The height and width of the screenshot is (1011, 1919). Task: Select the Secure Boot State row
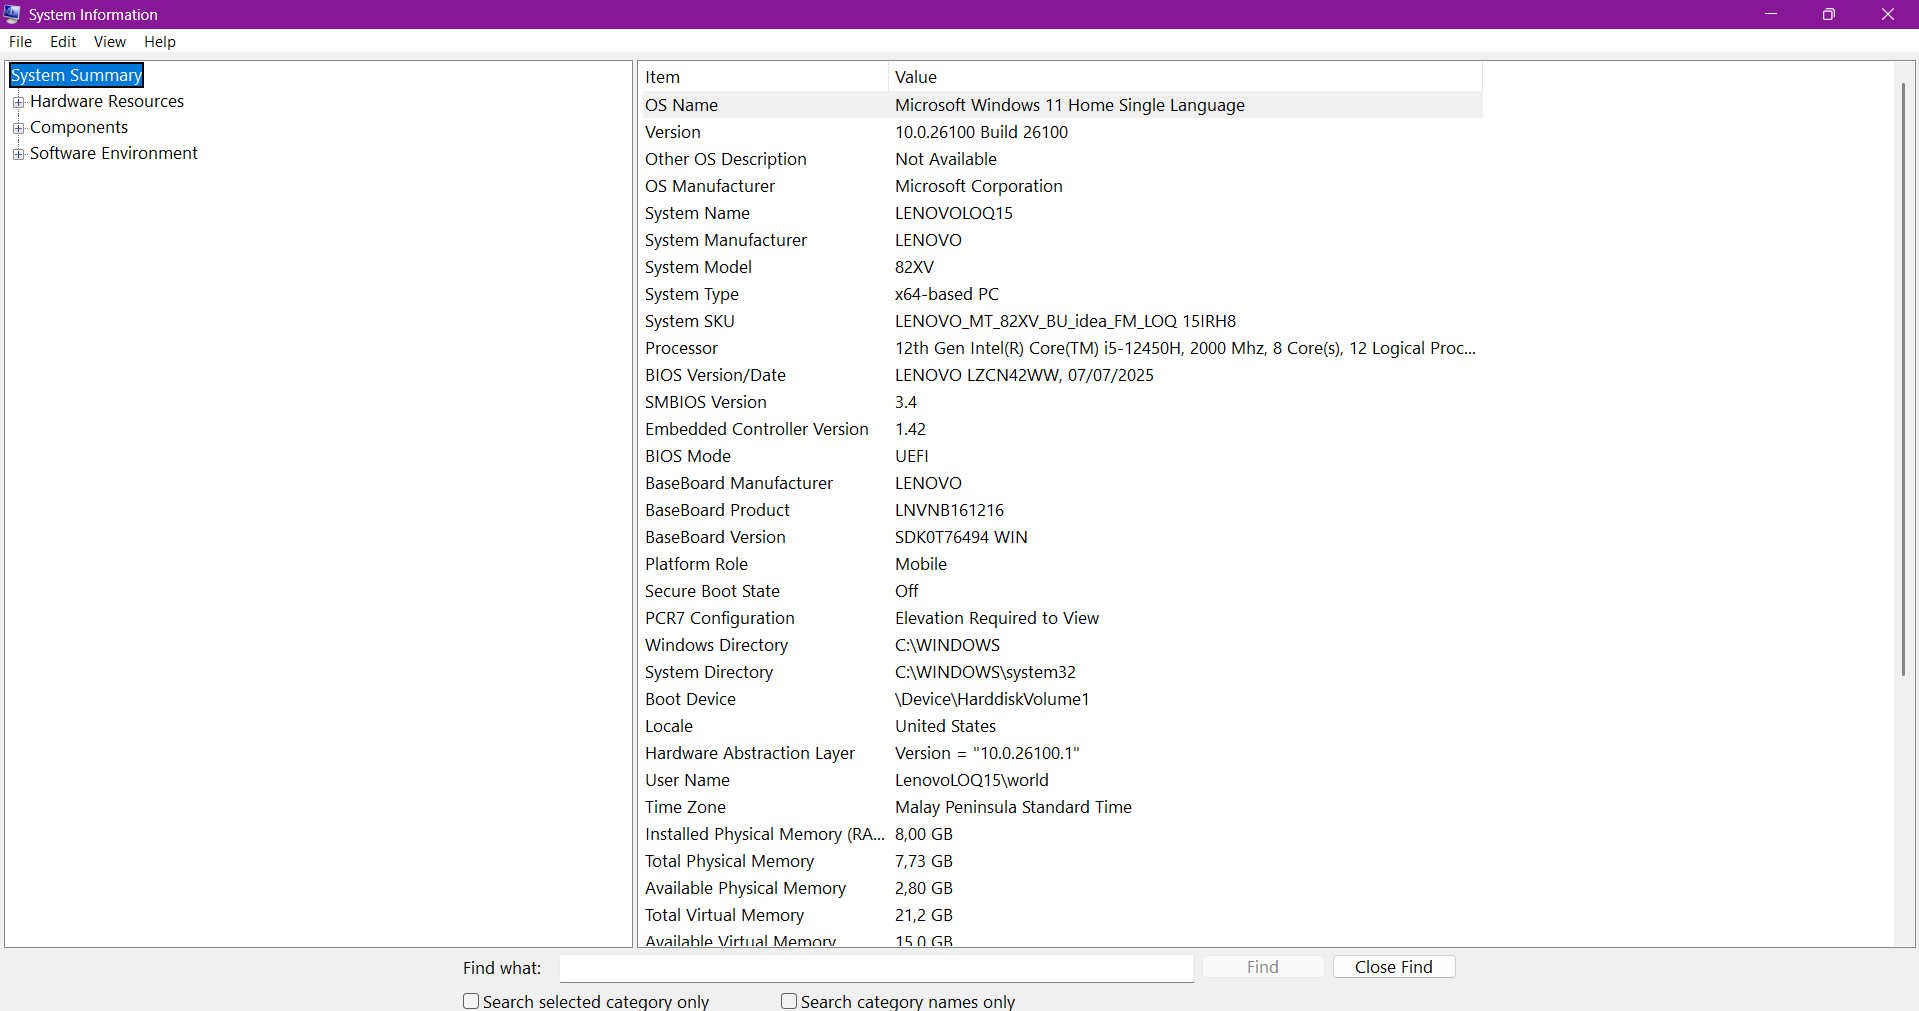[1060, 591]
